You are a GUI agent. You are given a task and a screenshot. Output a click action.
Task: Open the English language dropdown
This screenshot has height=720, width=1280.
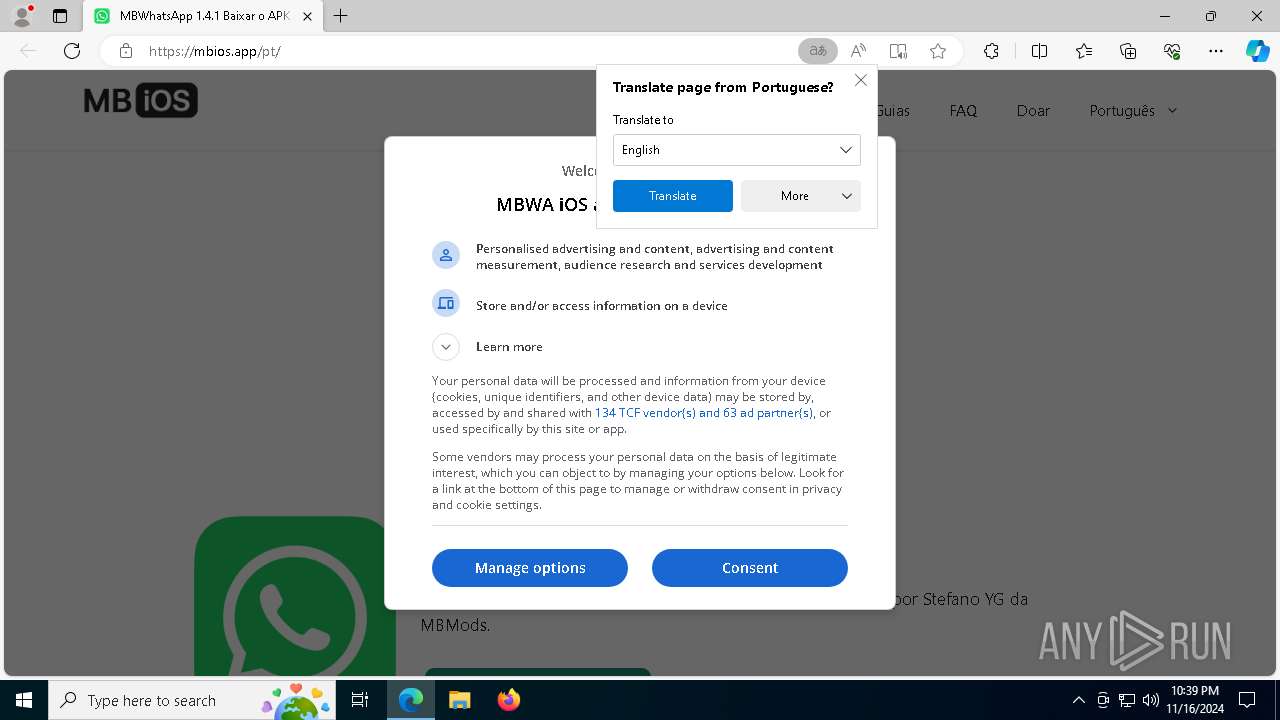click(x=736, y=150)
